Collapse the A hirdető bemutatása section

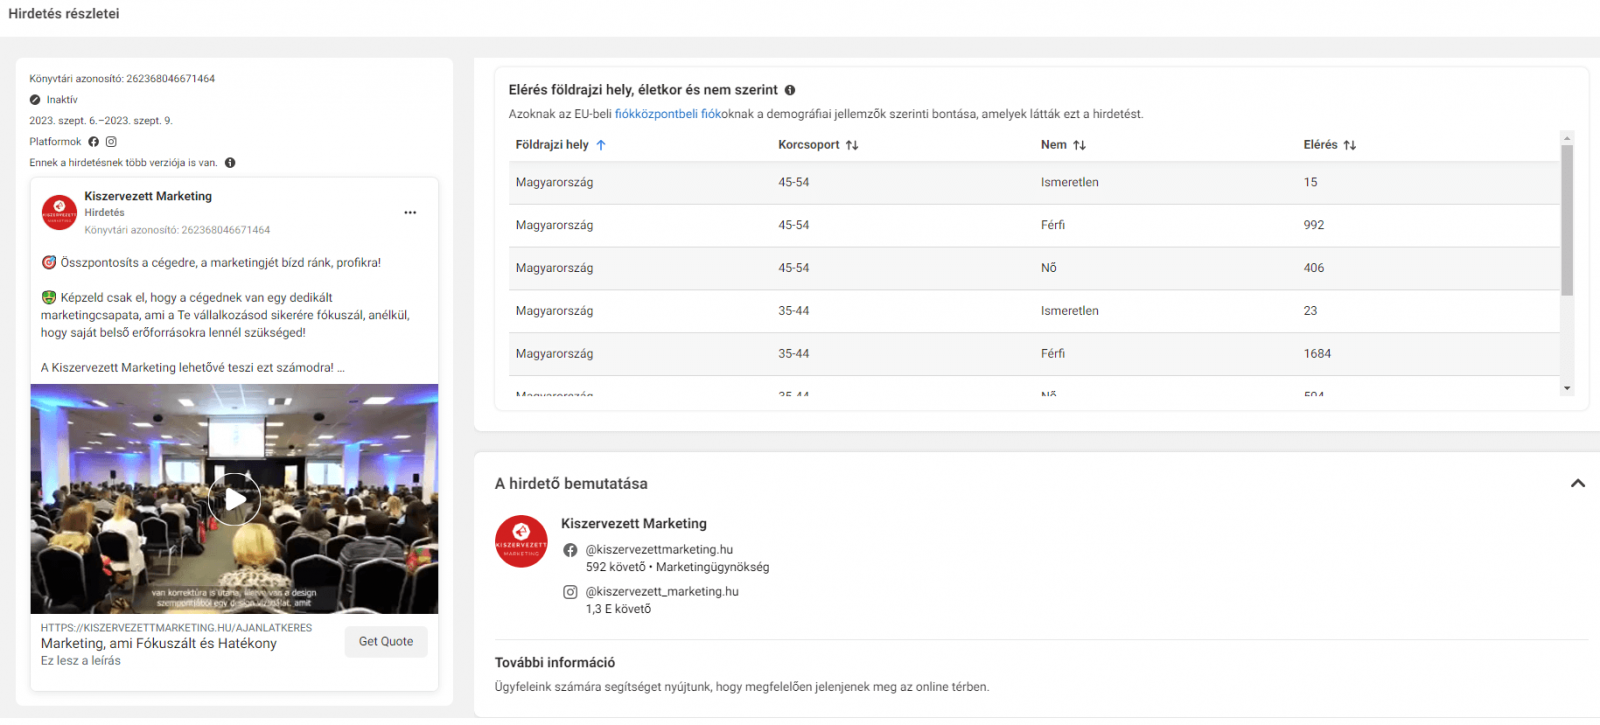pyautogui.click(x=1577, y=484)
